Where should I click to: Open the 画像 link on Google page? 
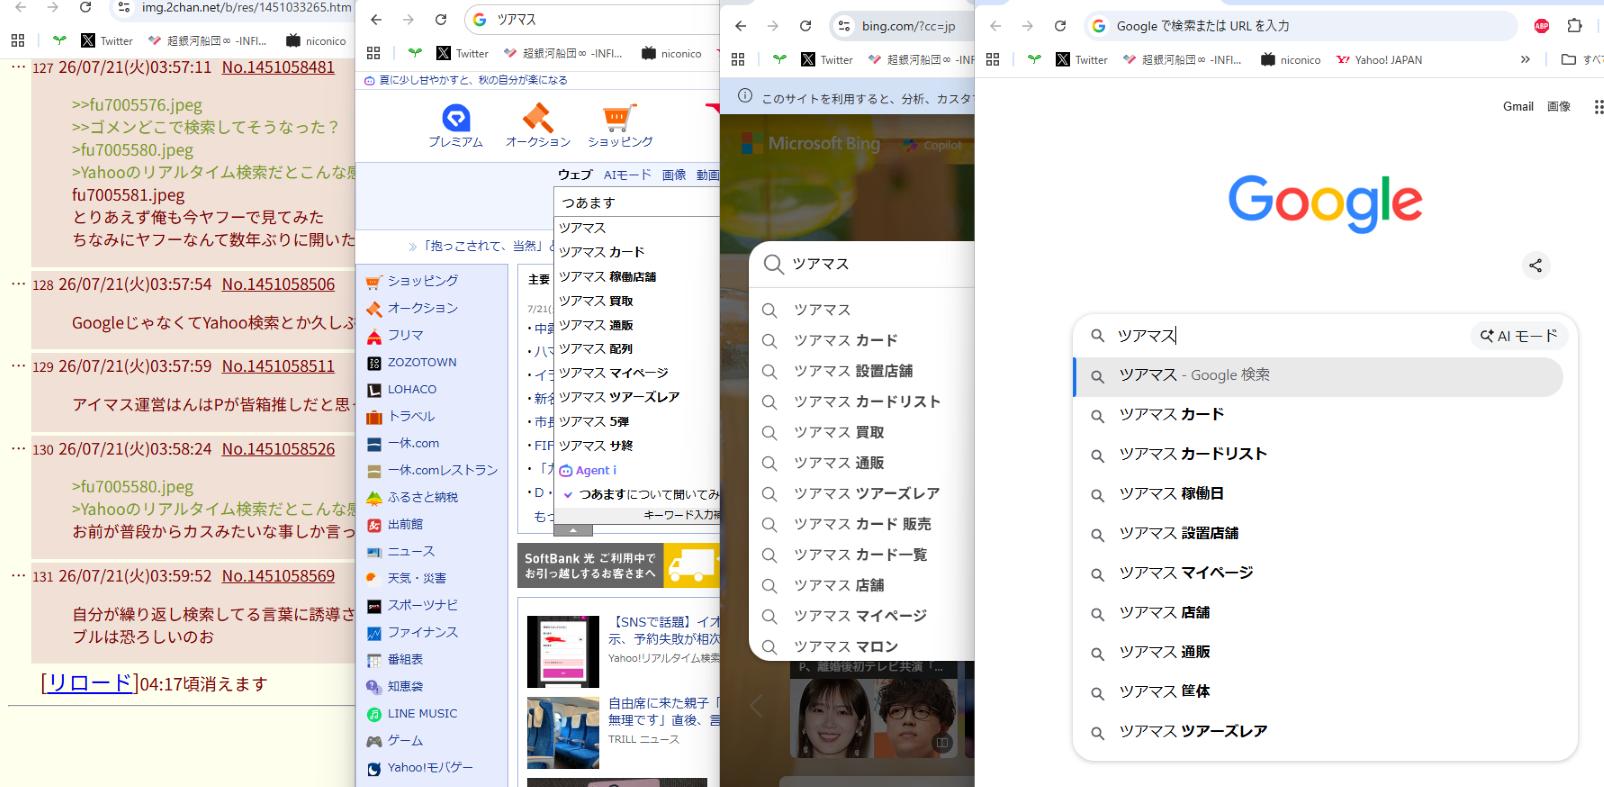click(1559, 106)
